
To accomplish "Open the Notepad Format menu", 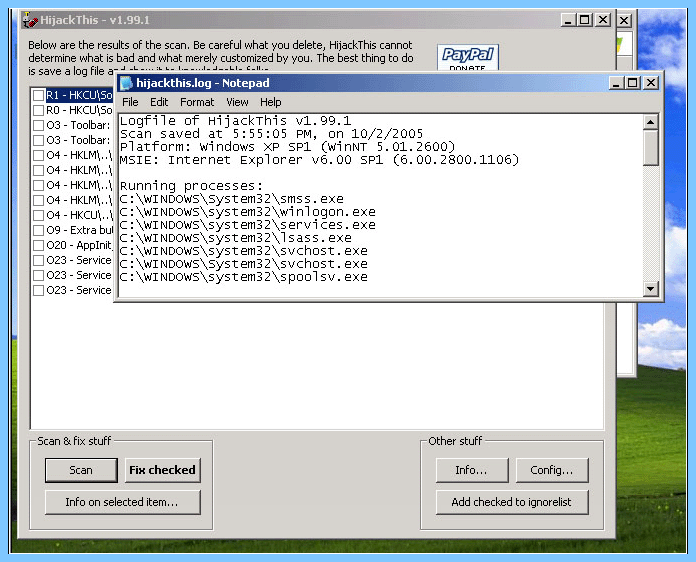I will [197, 102].
